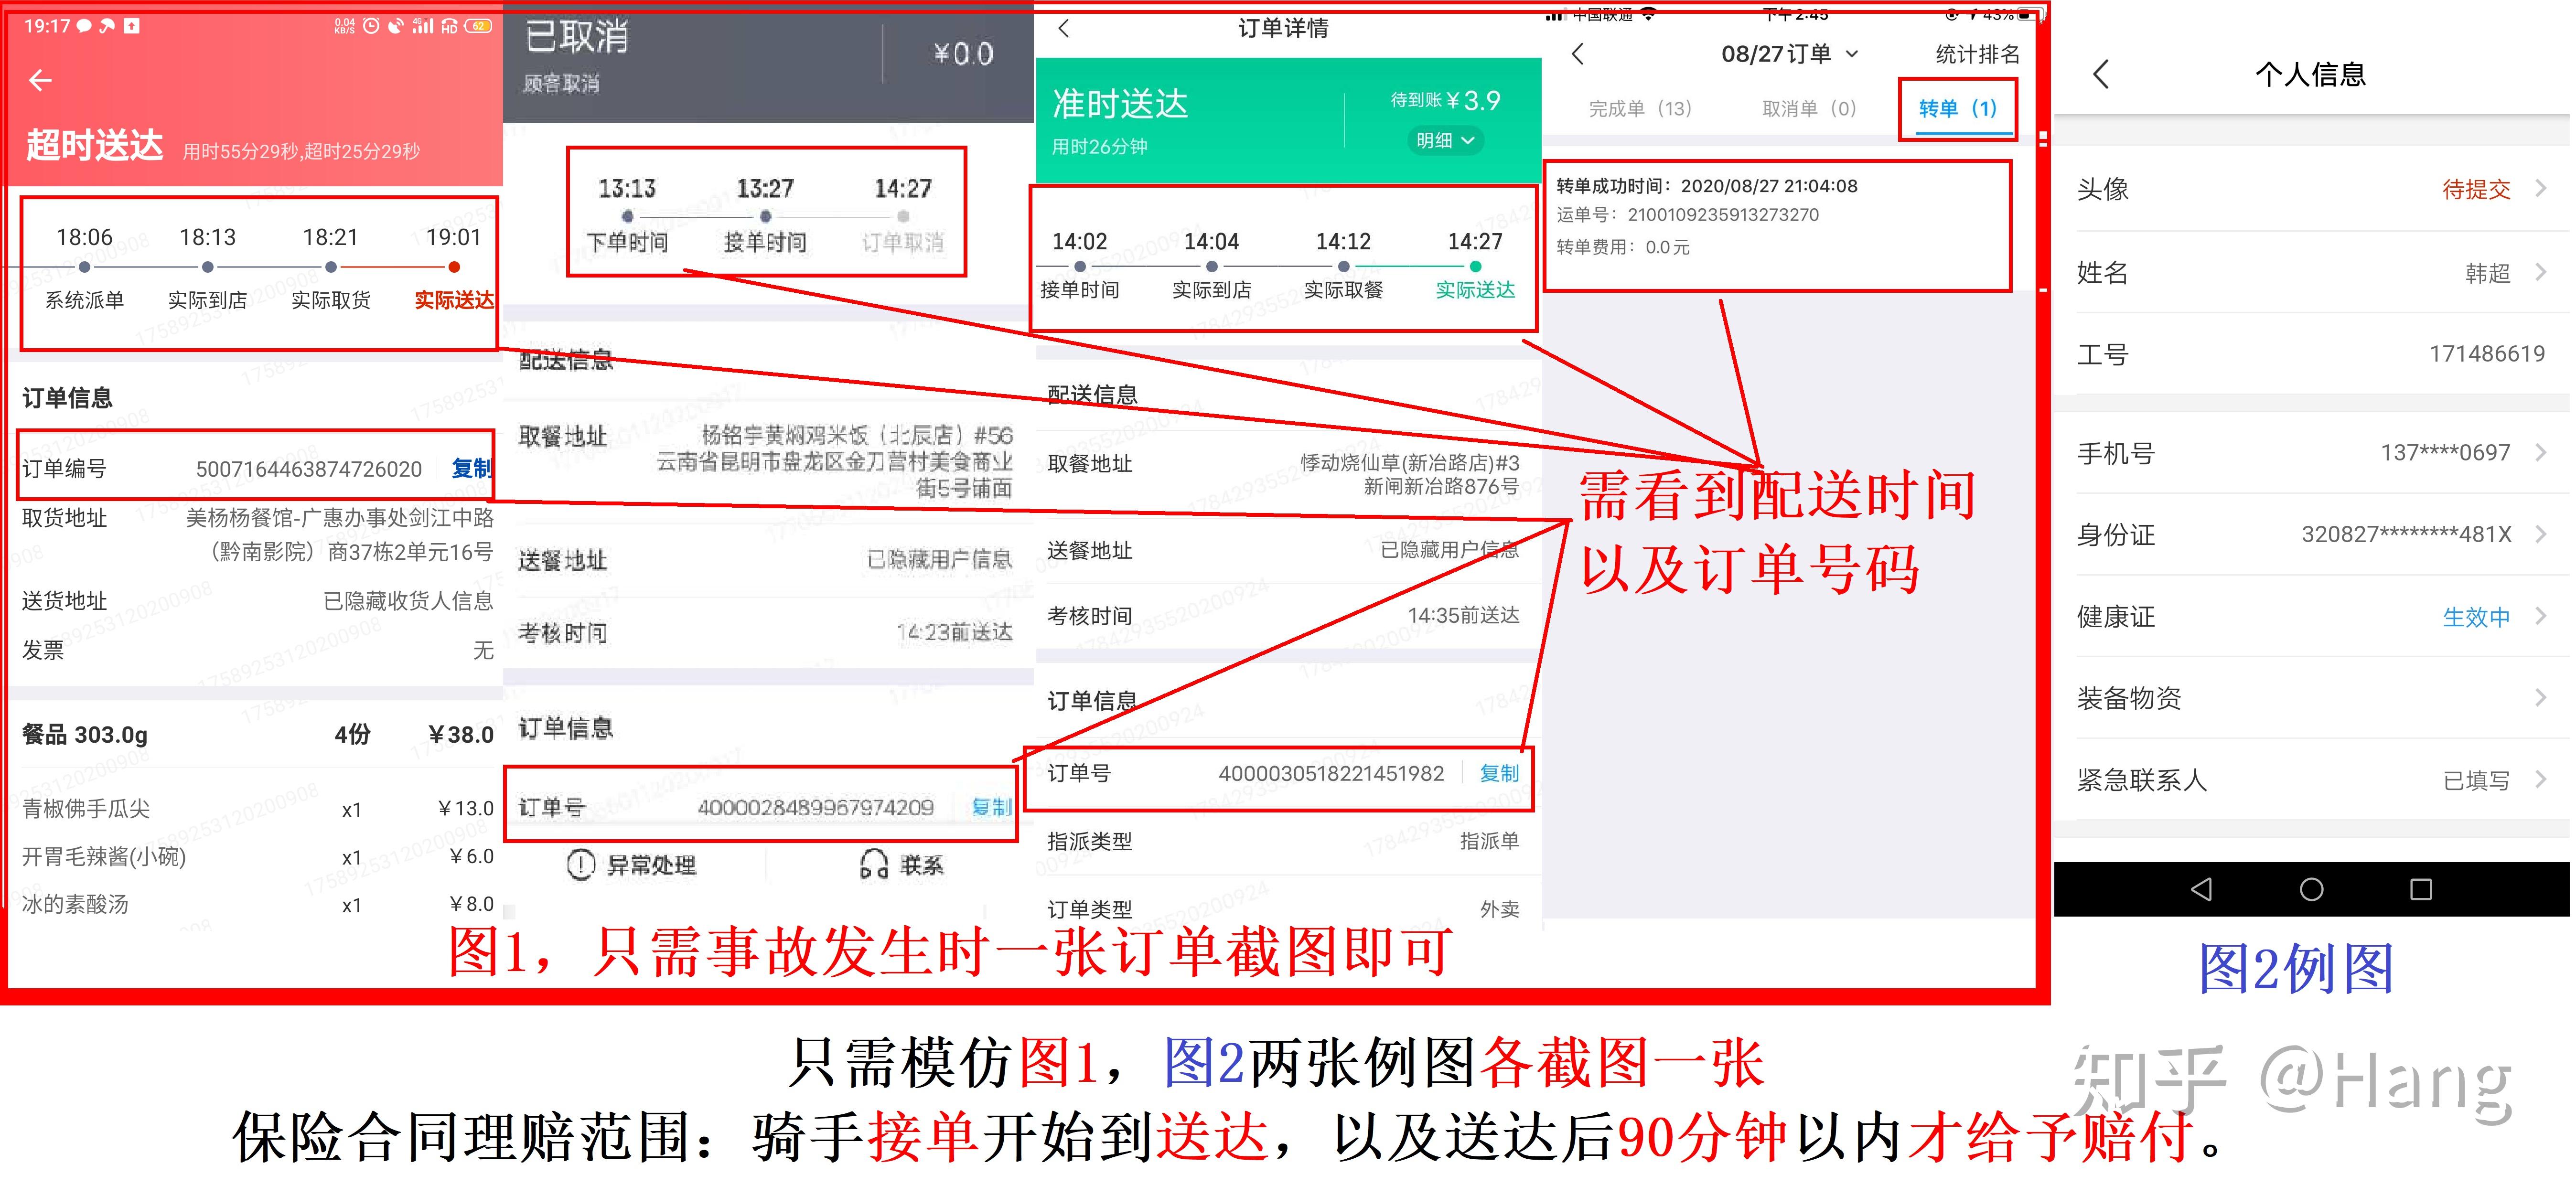
Task: Open the 身份证 row
Action: [x=2311, y=535]
